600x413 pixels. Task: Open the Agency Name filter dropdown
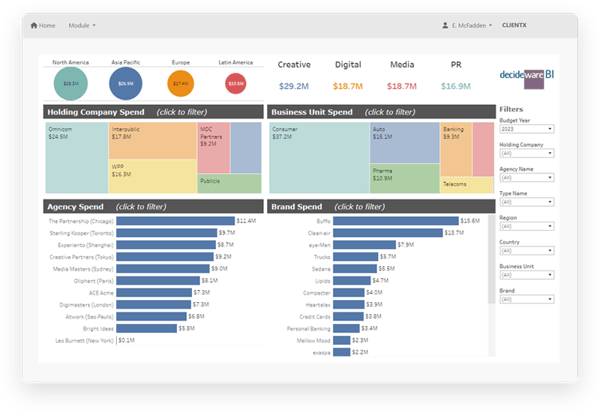tap(527, 178)
